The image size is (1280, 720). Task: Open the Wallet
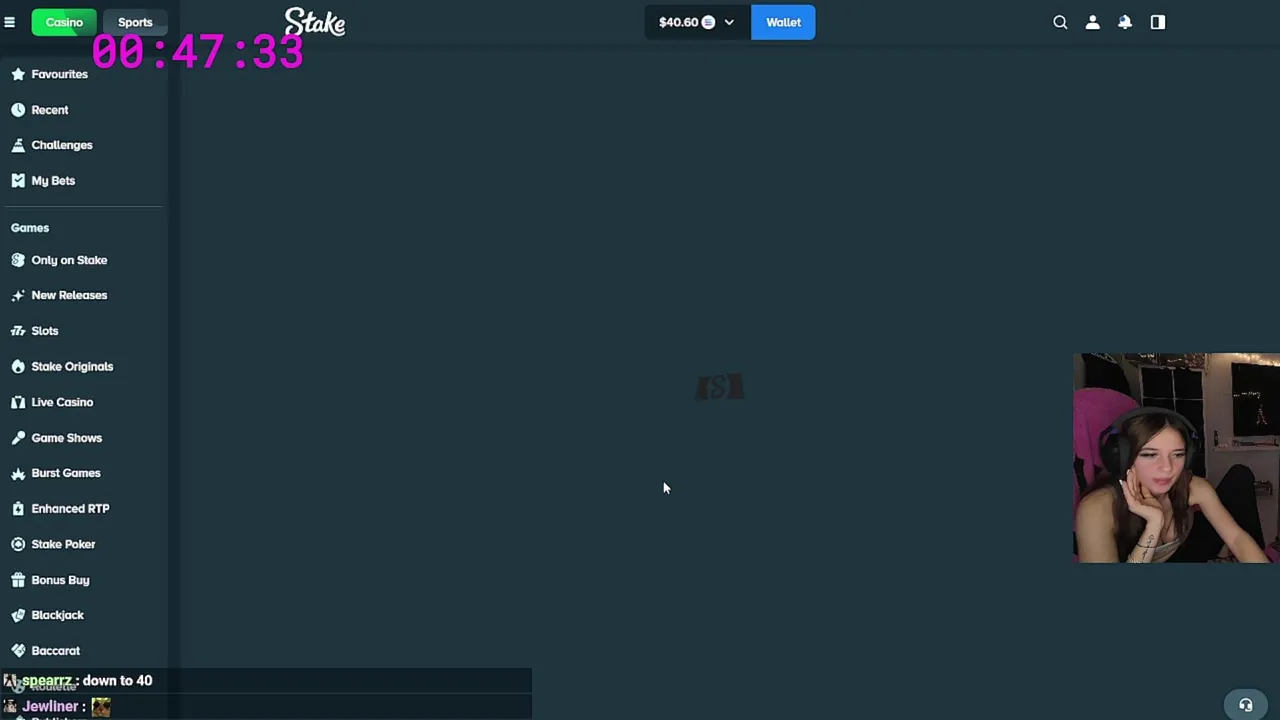tap(783, 22)
